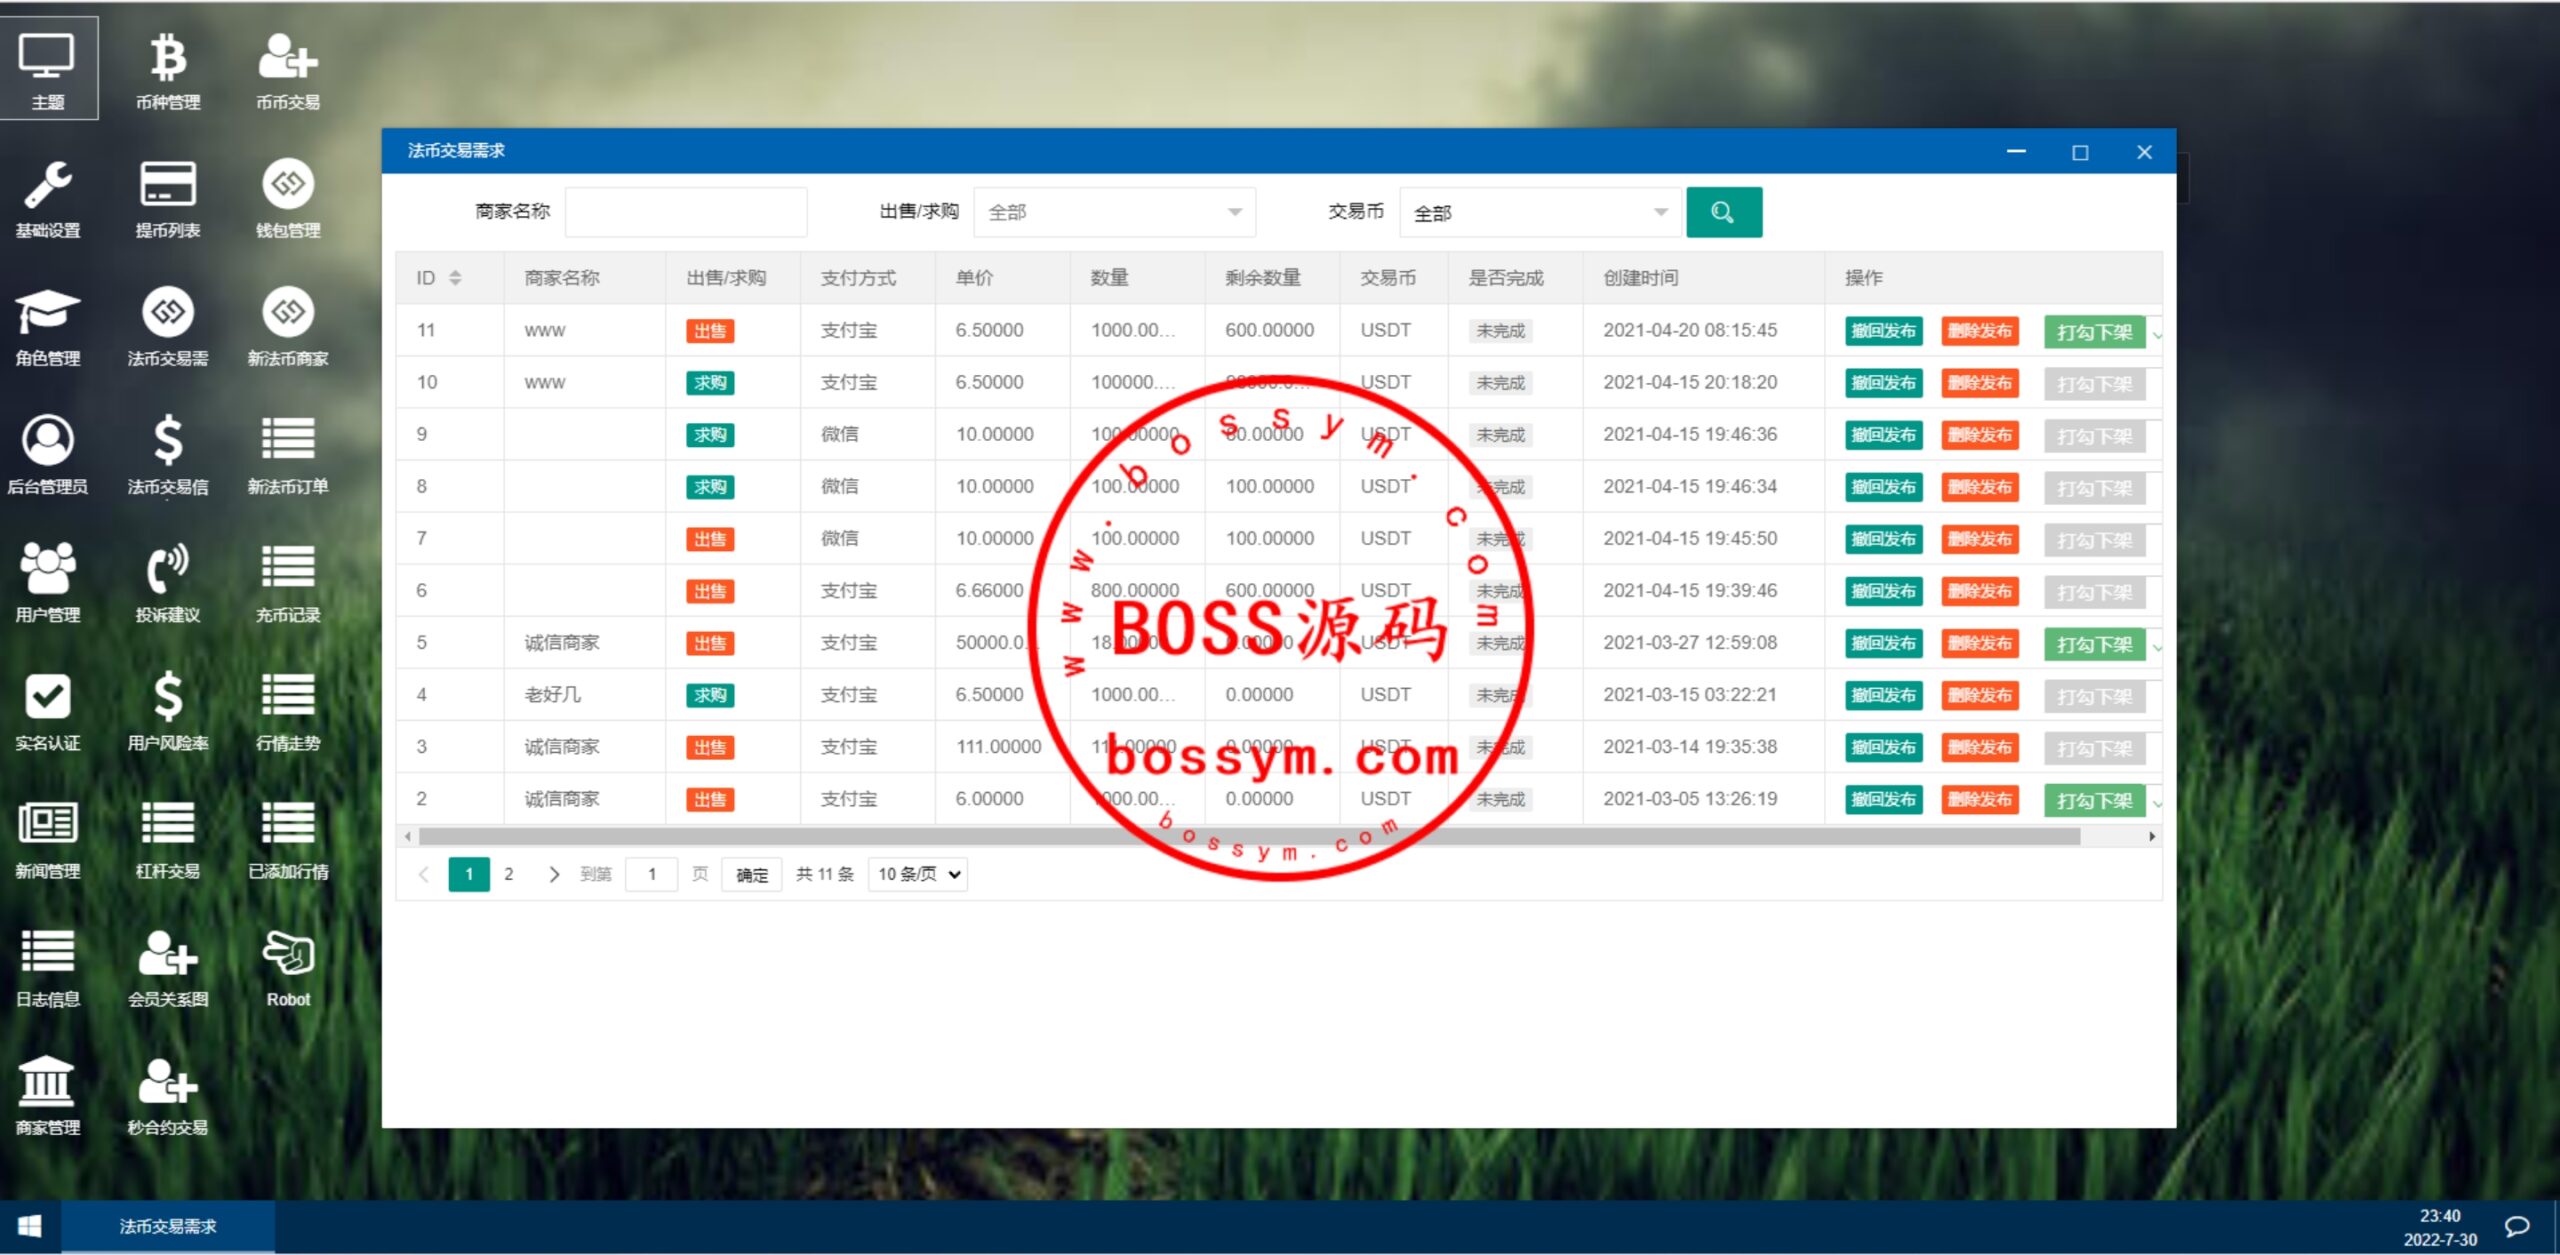Click 打勾下架 button for row ID 10

pos(2095,382)
